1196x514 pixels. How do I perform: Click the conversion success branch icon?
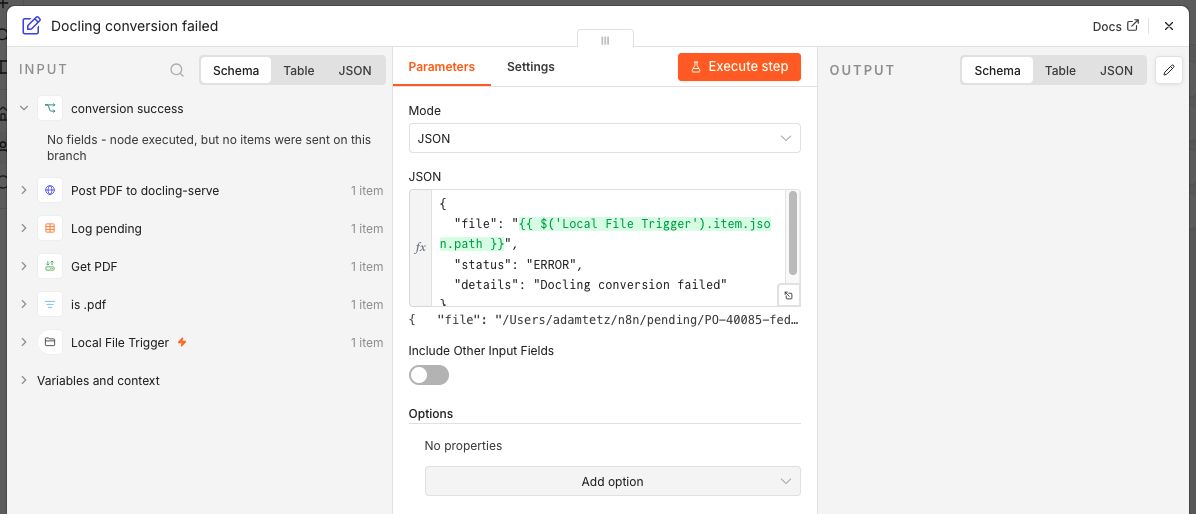point(50,108)
